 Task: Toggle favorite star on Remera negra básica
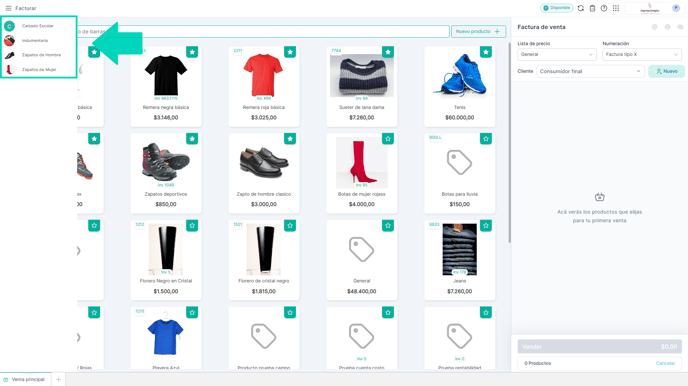(192, 52)
